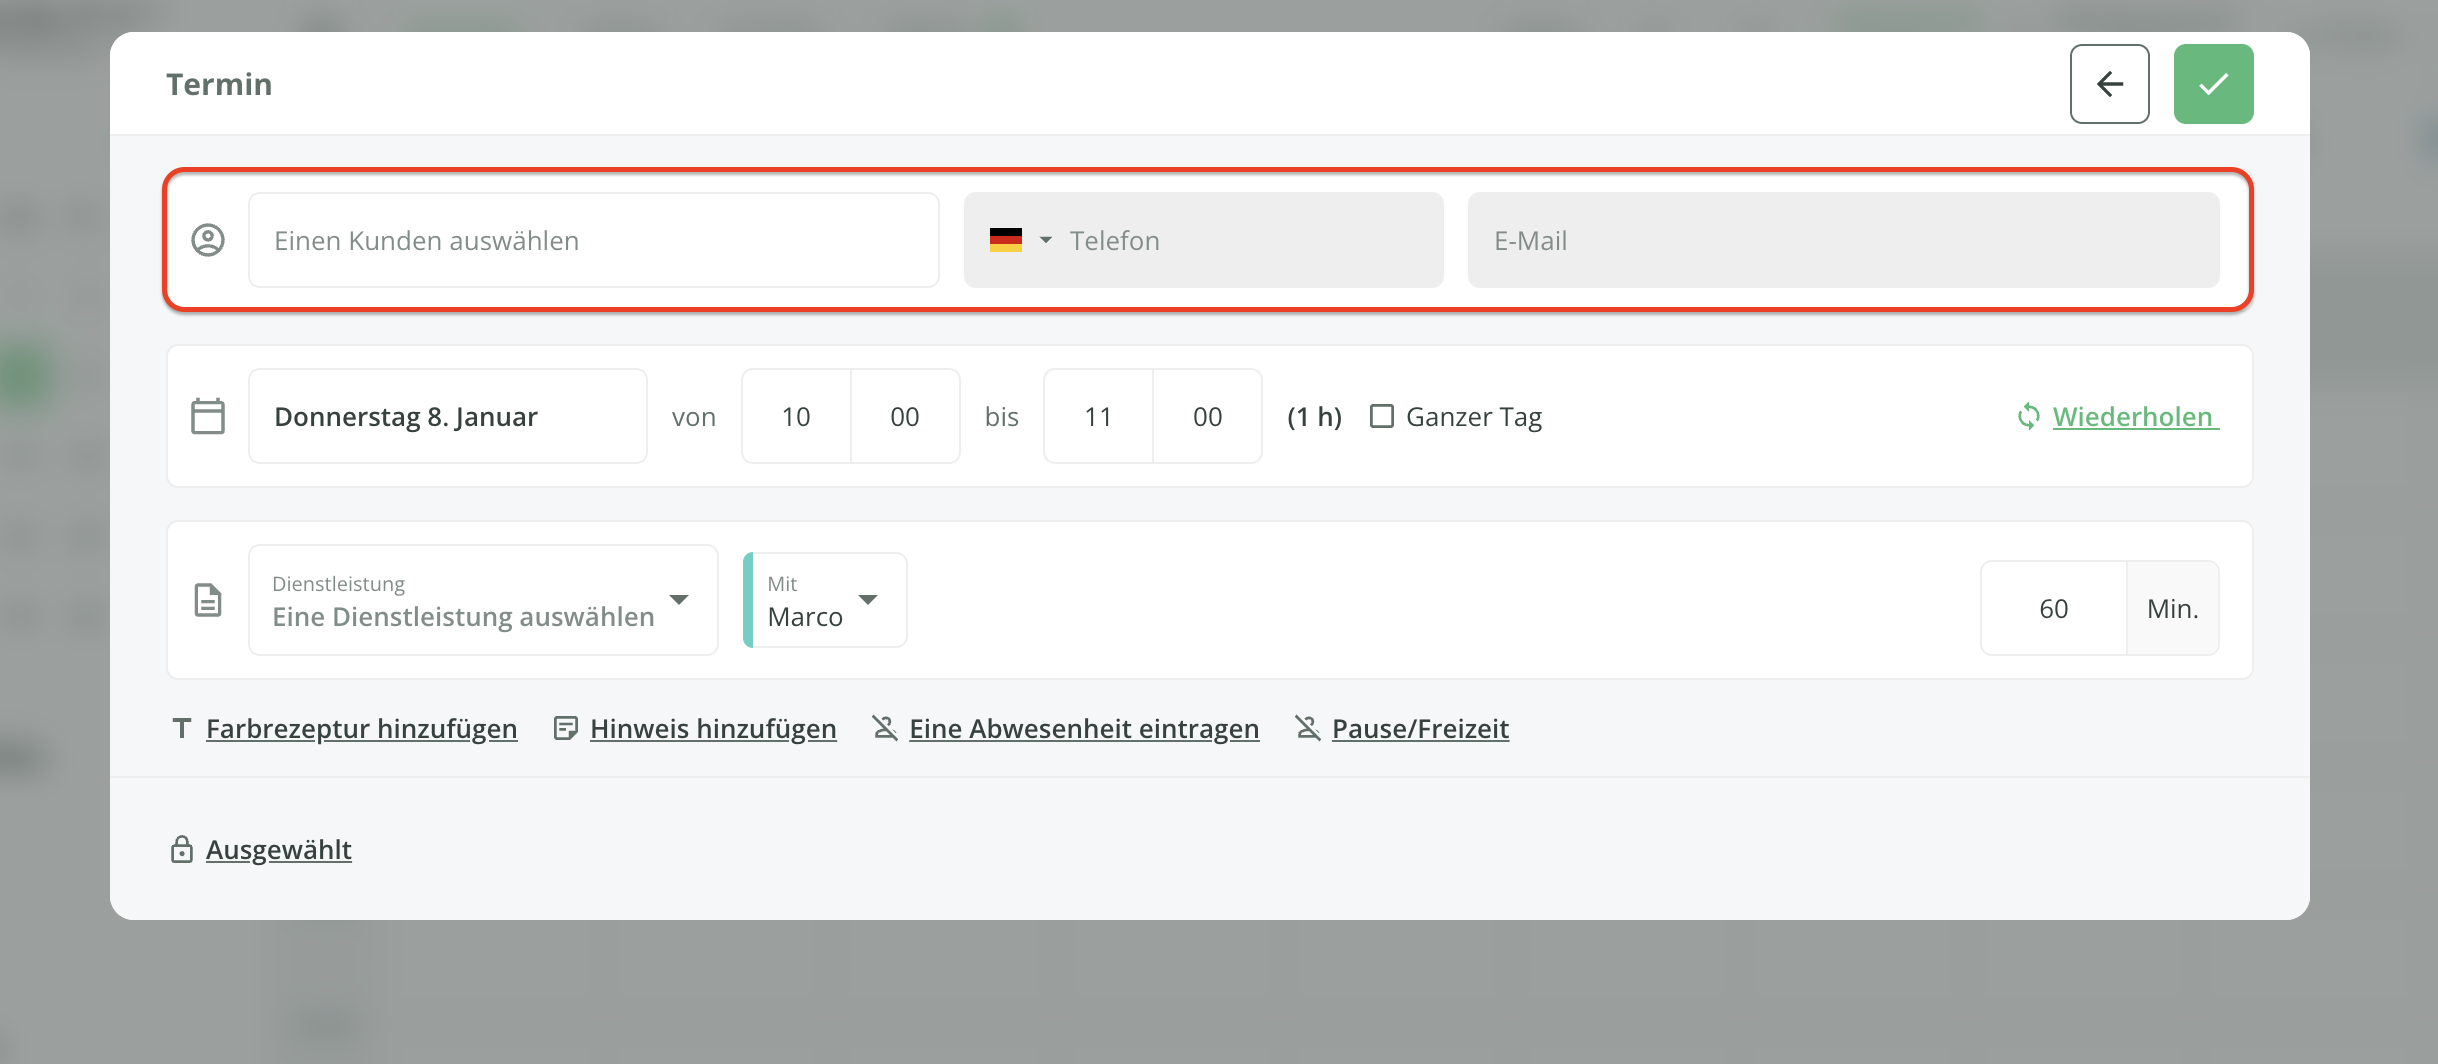Click the Pause/Freizeit link

click(1419, 728)
